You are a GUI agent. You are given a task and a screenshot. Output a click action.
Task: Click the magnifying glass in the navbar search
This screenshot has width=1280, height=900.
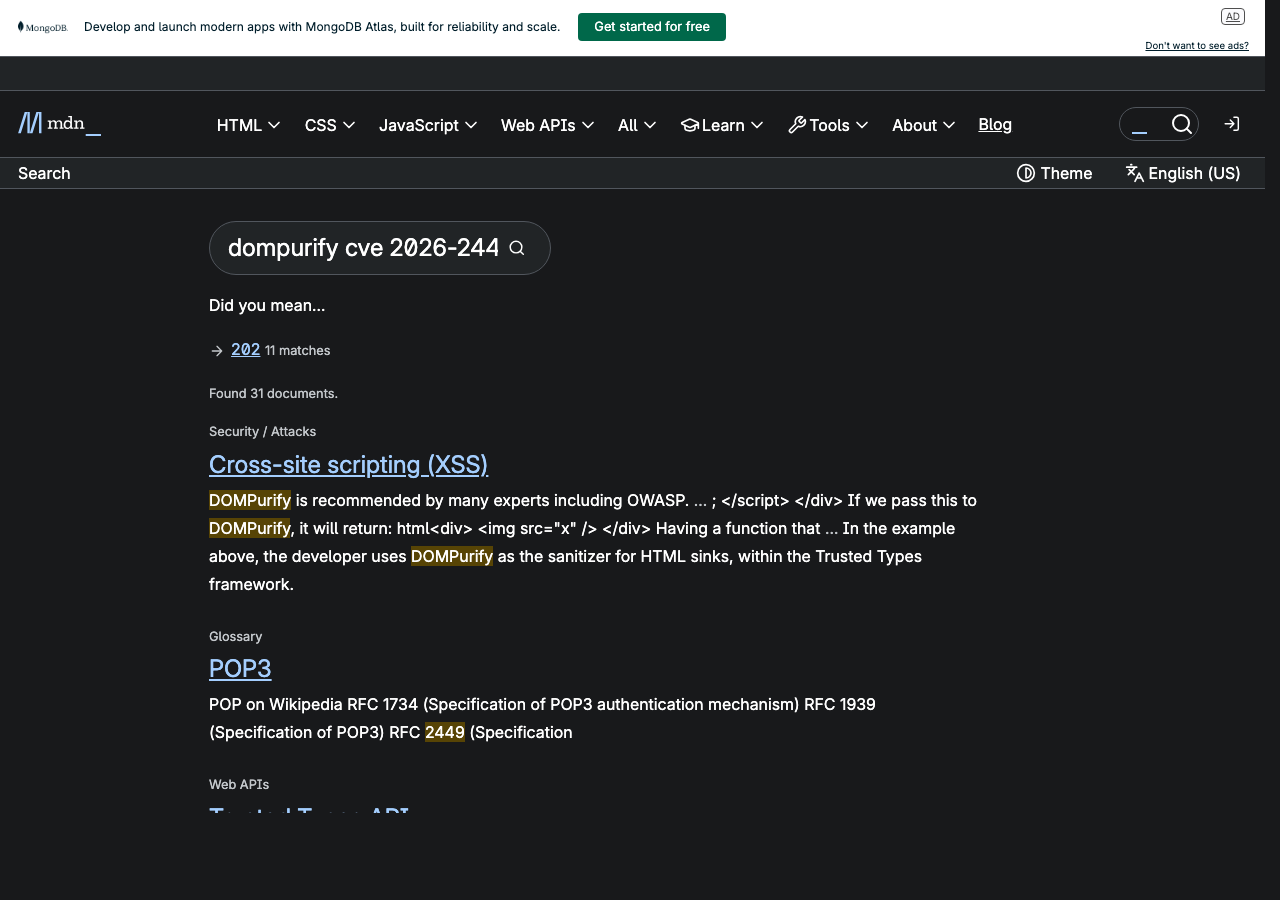point(1182,124)
